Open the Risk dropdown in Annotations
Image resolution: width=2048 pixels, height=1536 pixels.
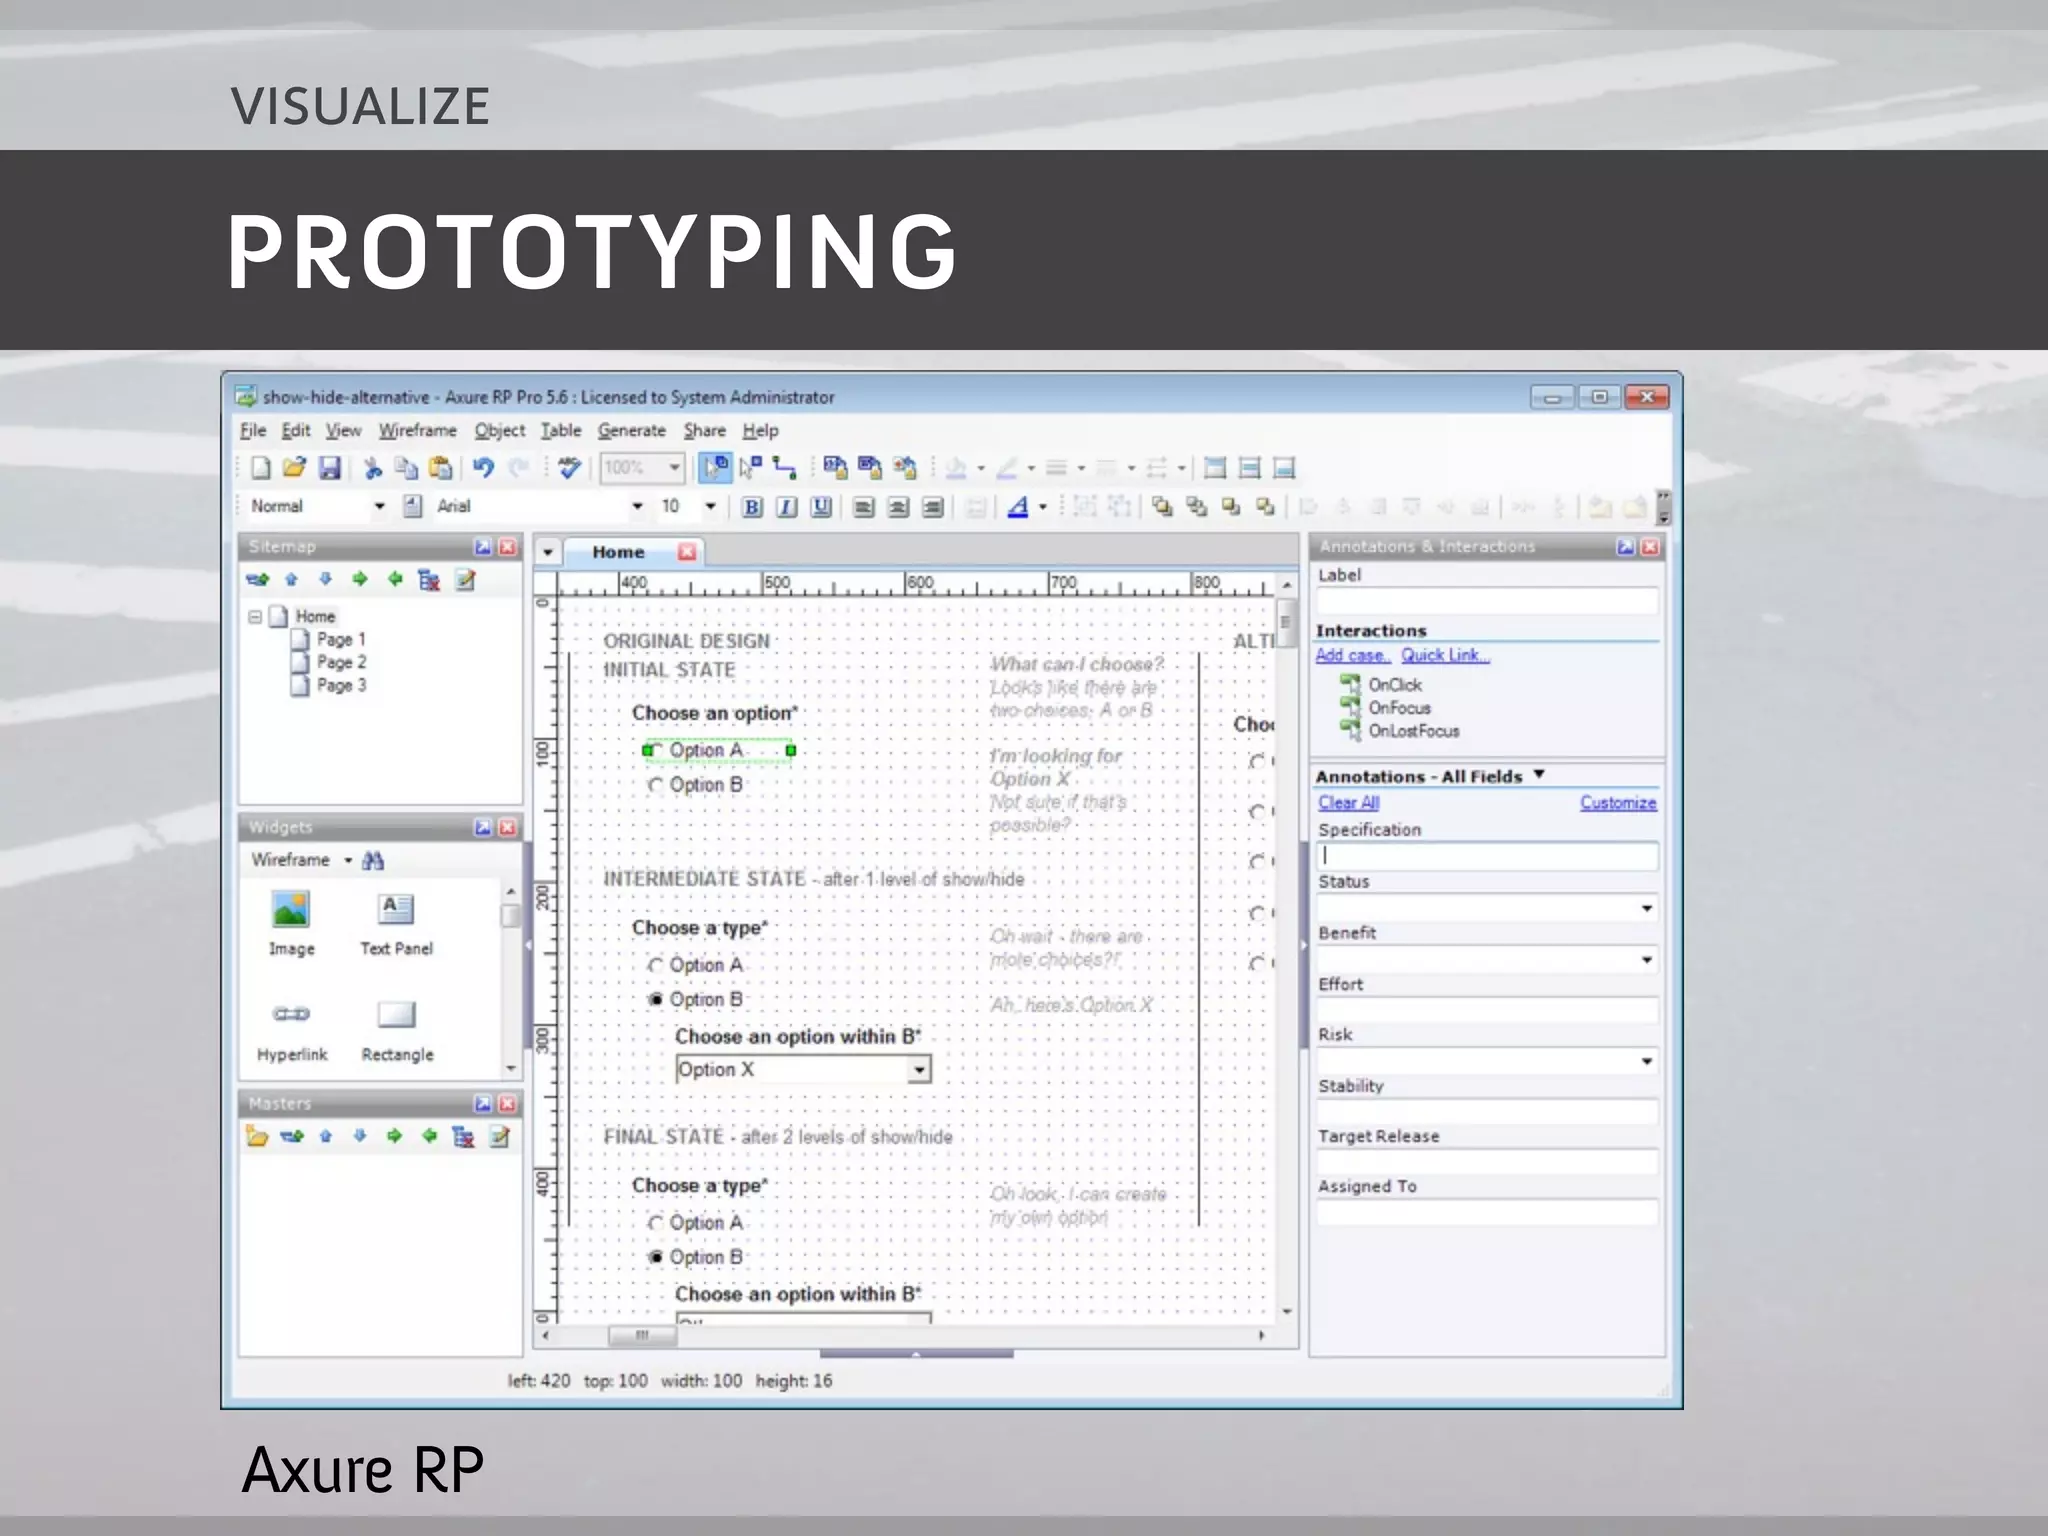coord(1646,1061)
